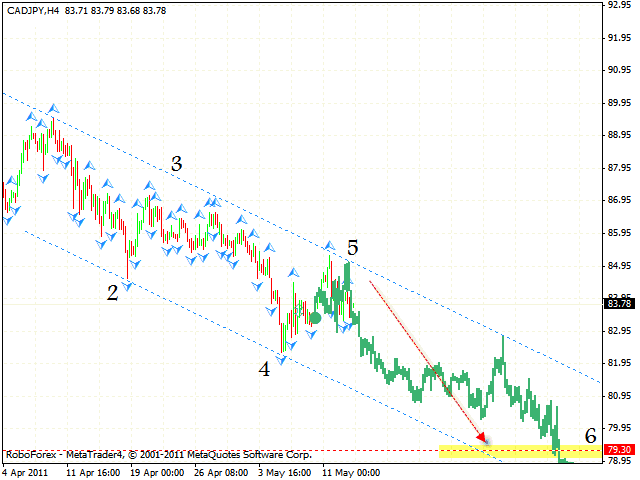Image resolution: width=640 pixels, height=480 pixels.
Task: Click the RoboForex MetaTrader4 copyright text
Action: [157, 453]
